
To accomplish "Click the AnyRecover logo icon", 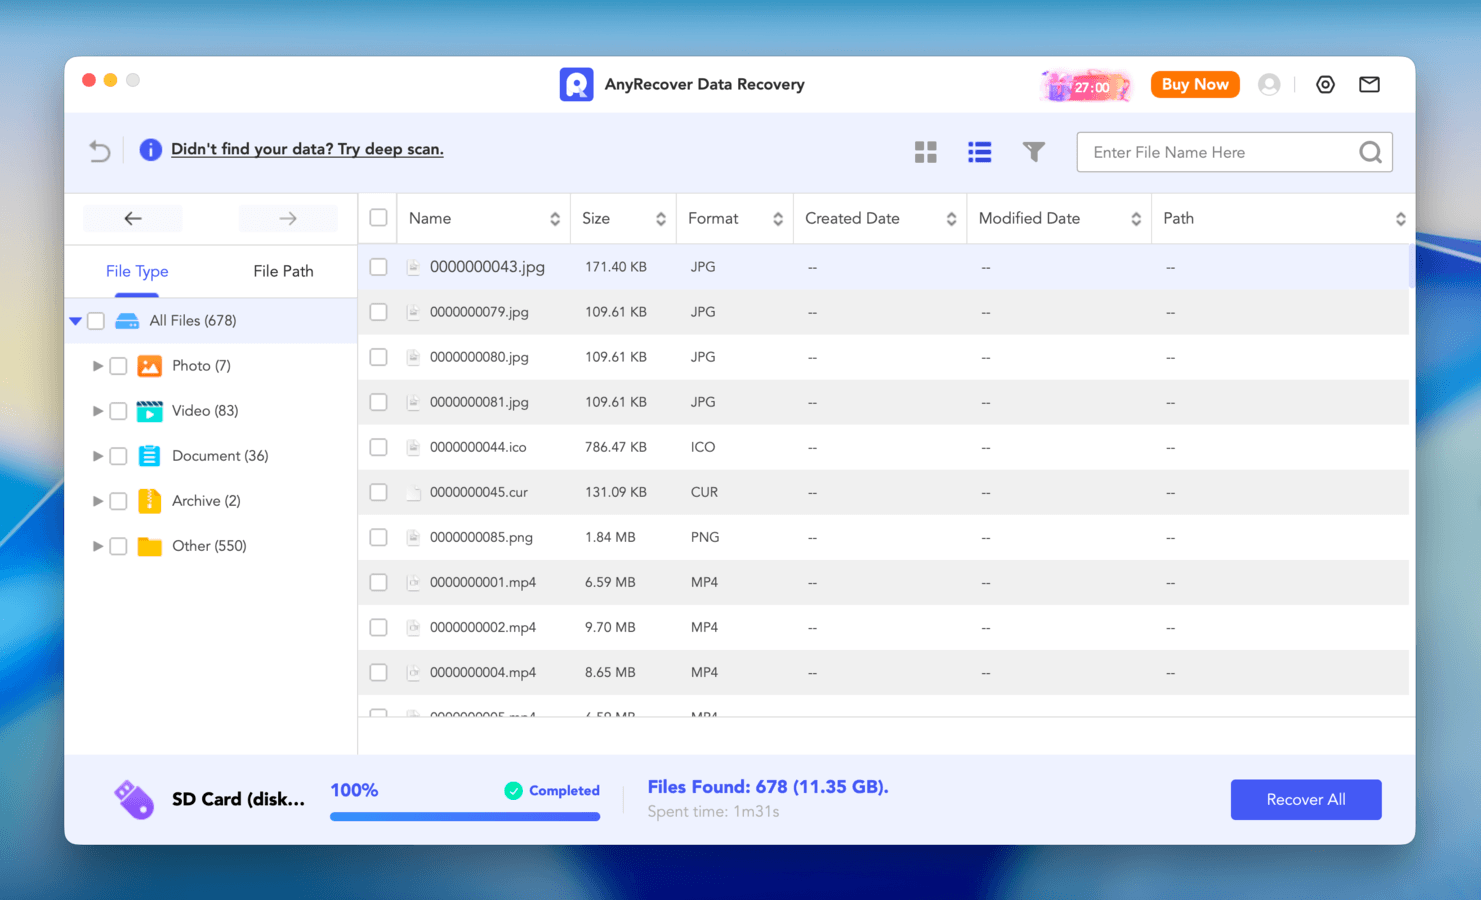I will coord(576,84).
